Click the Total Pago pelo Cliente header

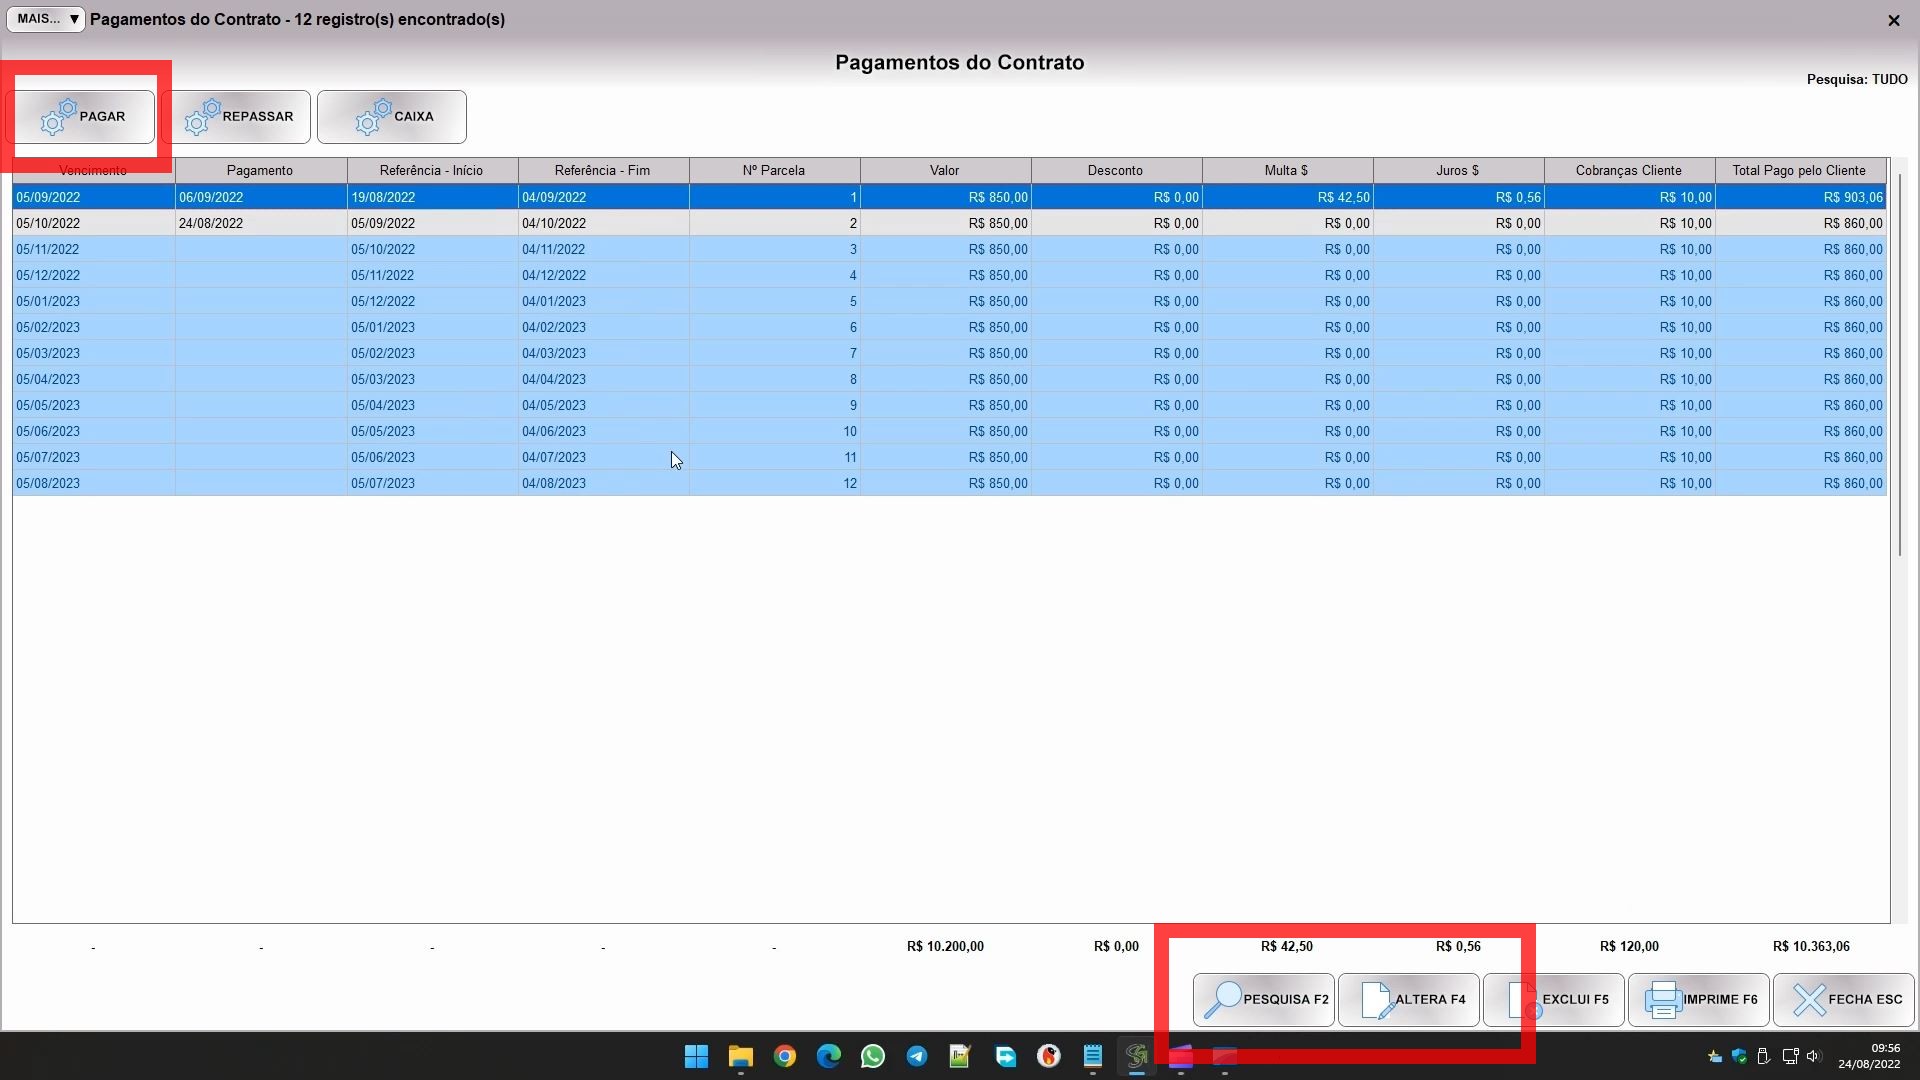click(1799, 171)
